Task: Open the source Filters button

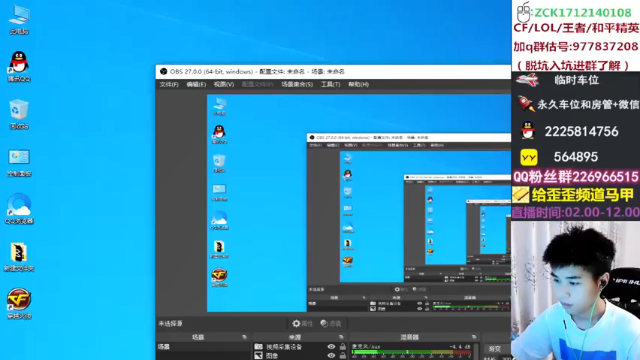Action: pyautogui.click(x=331, y=324)
